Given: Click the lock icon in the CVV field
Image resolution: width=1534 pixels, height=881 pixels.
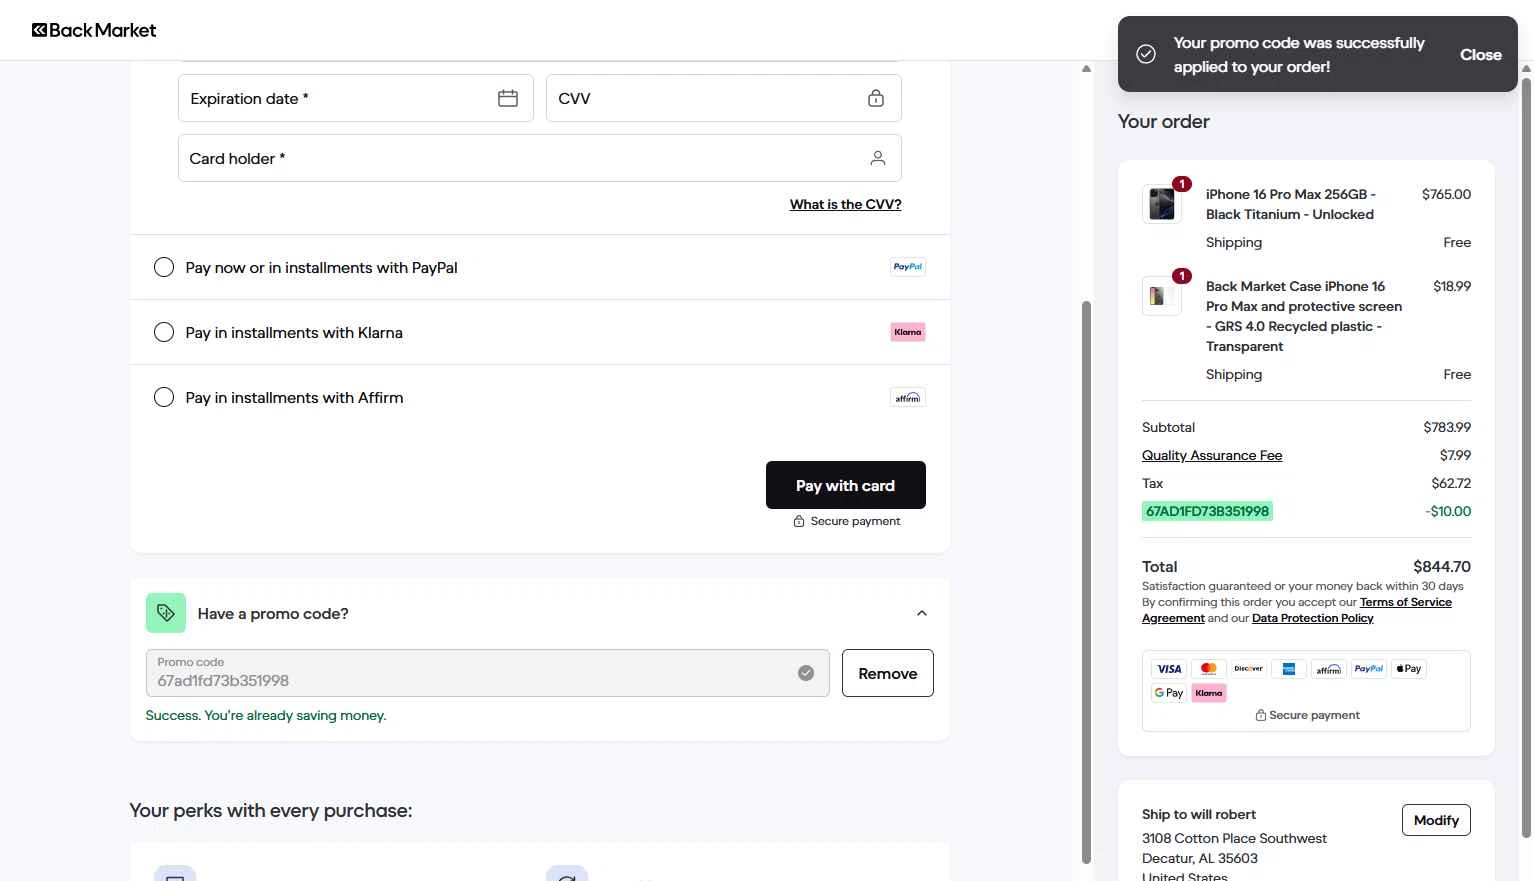Looking at the screenshot, I should click(876, 98).
